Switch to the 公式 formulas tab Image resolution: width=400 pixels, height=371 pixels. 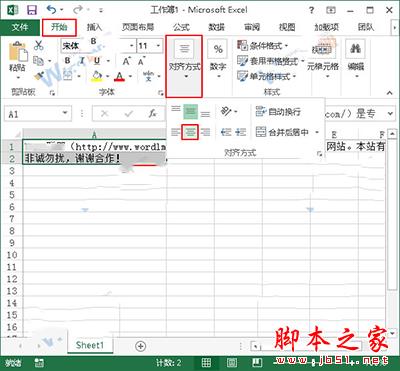(x=181, y=27)
